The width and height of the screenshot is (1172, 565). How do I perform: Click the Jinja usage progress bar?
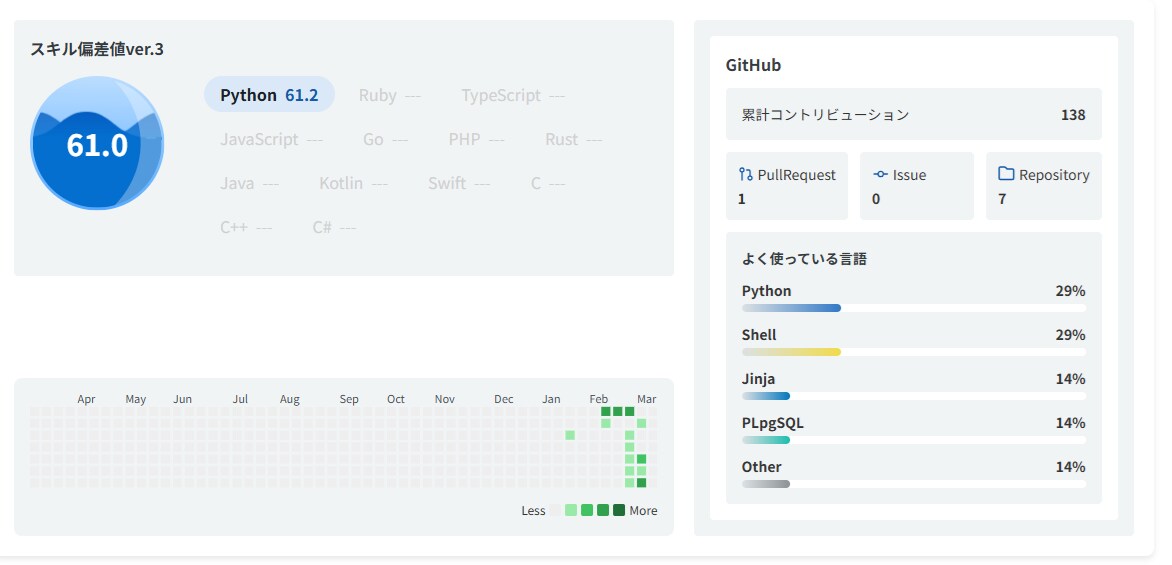point(913,396)
